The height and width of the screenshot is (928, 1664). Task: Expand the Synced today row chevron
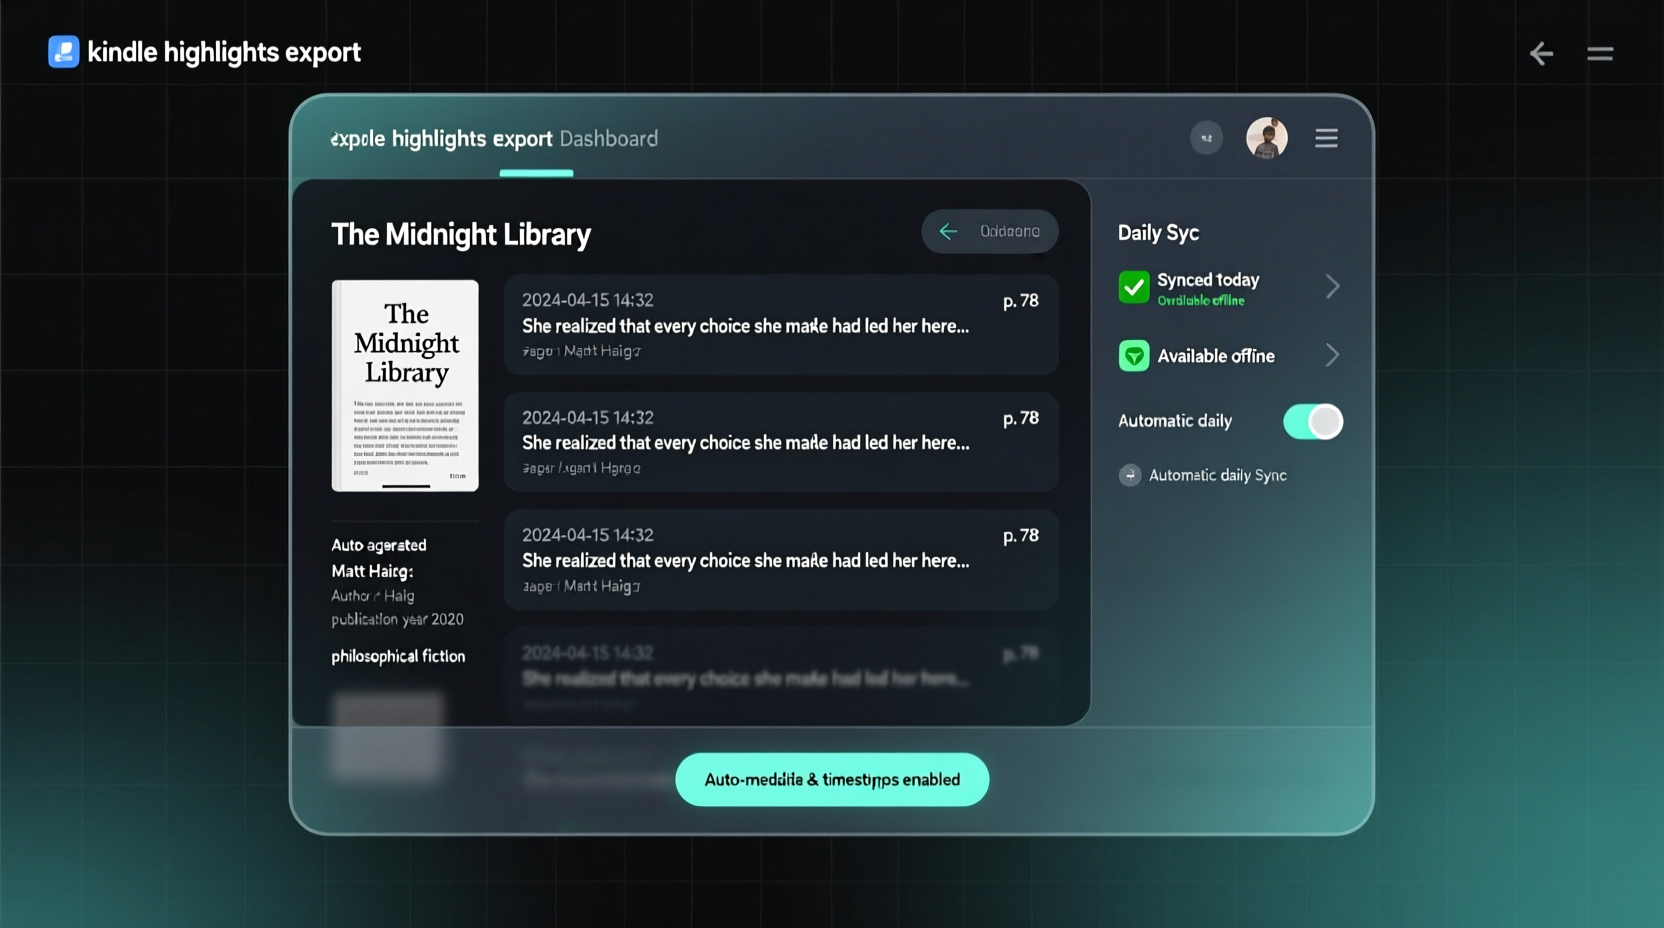[1332, 287]
